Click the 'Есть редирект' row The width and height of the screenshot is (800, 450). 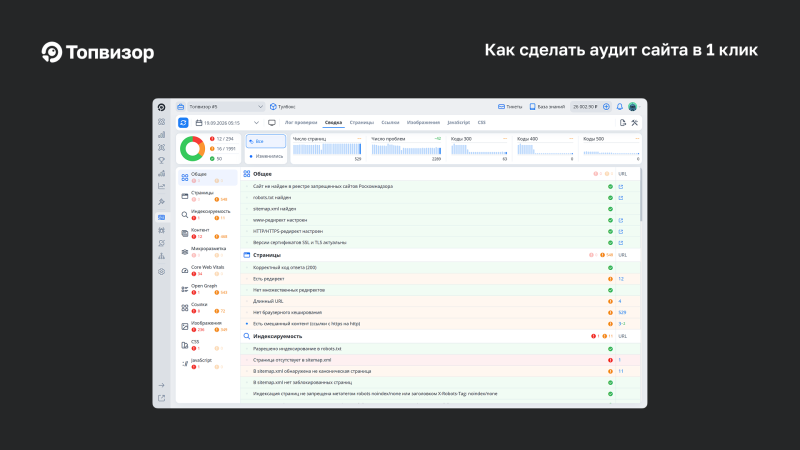[441, 279]
